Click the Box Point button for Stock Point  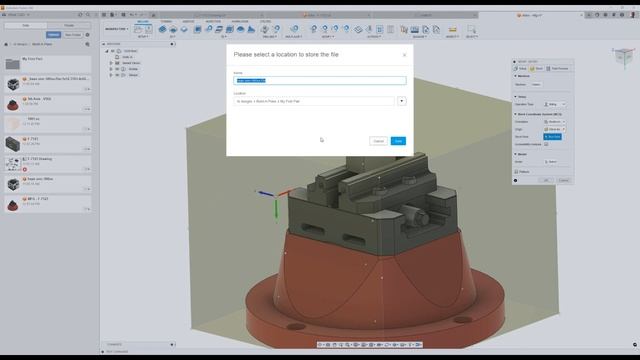552,137
